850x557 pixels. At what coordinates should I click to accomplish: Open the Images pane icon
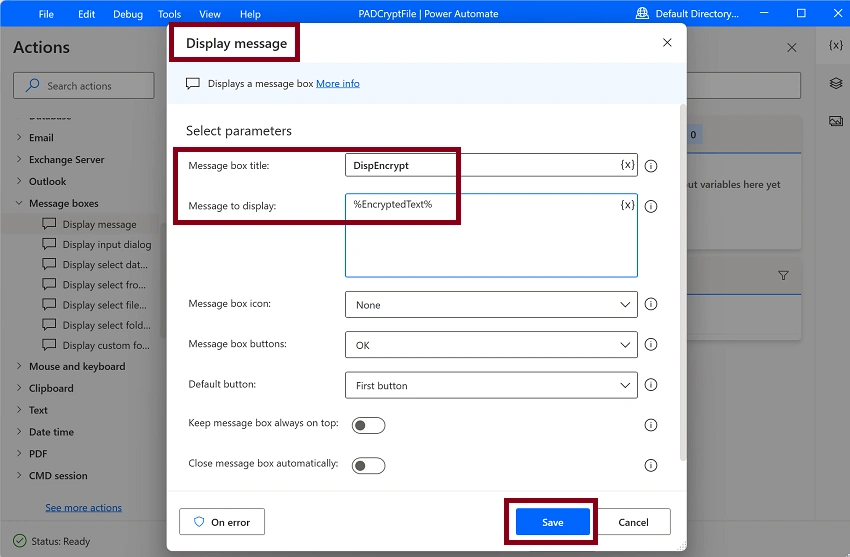(x=836, y=121)
